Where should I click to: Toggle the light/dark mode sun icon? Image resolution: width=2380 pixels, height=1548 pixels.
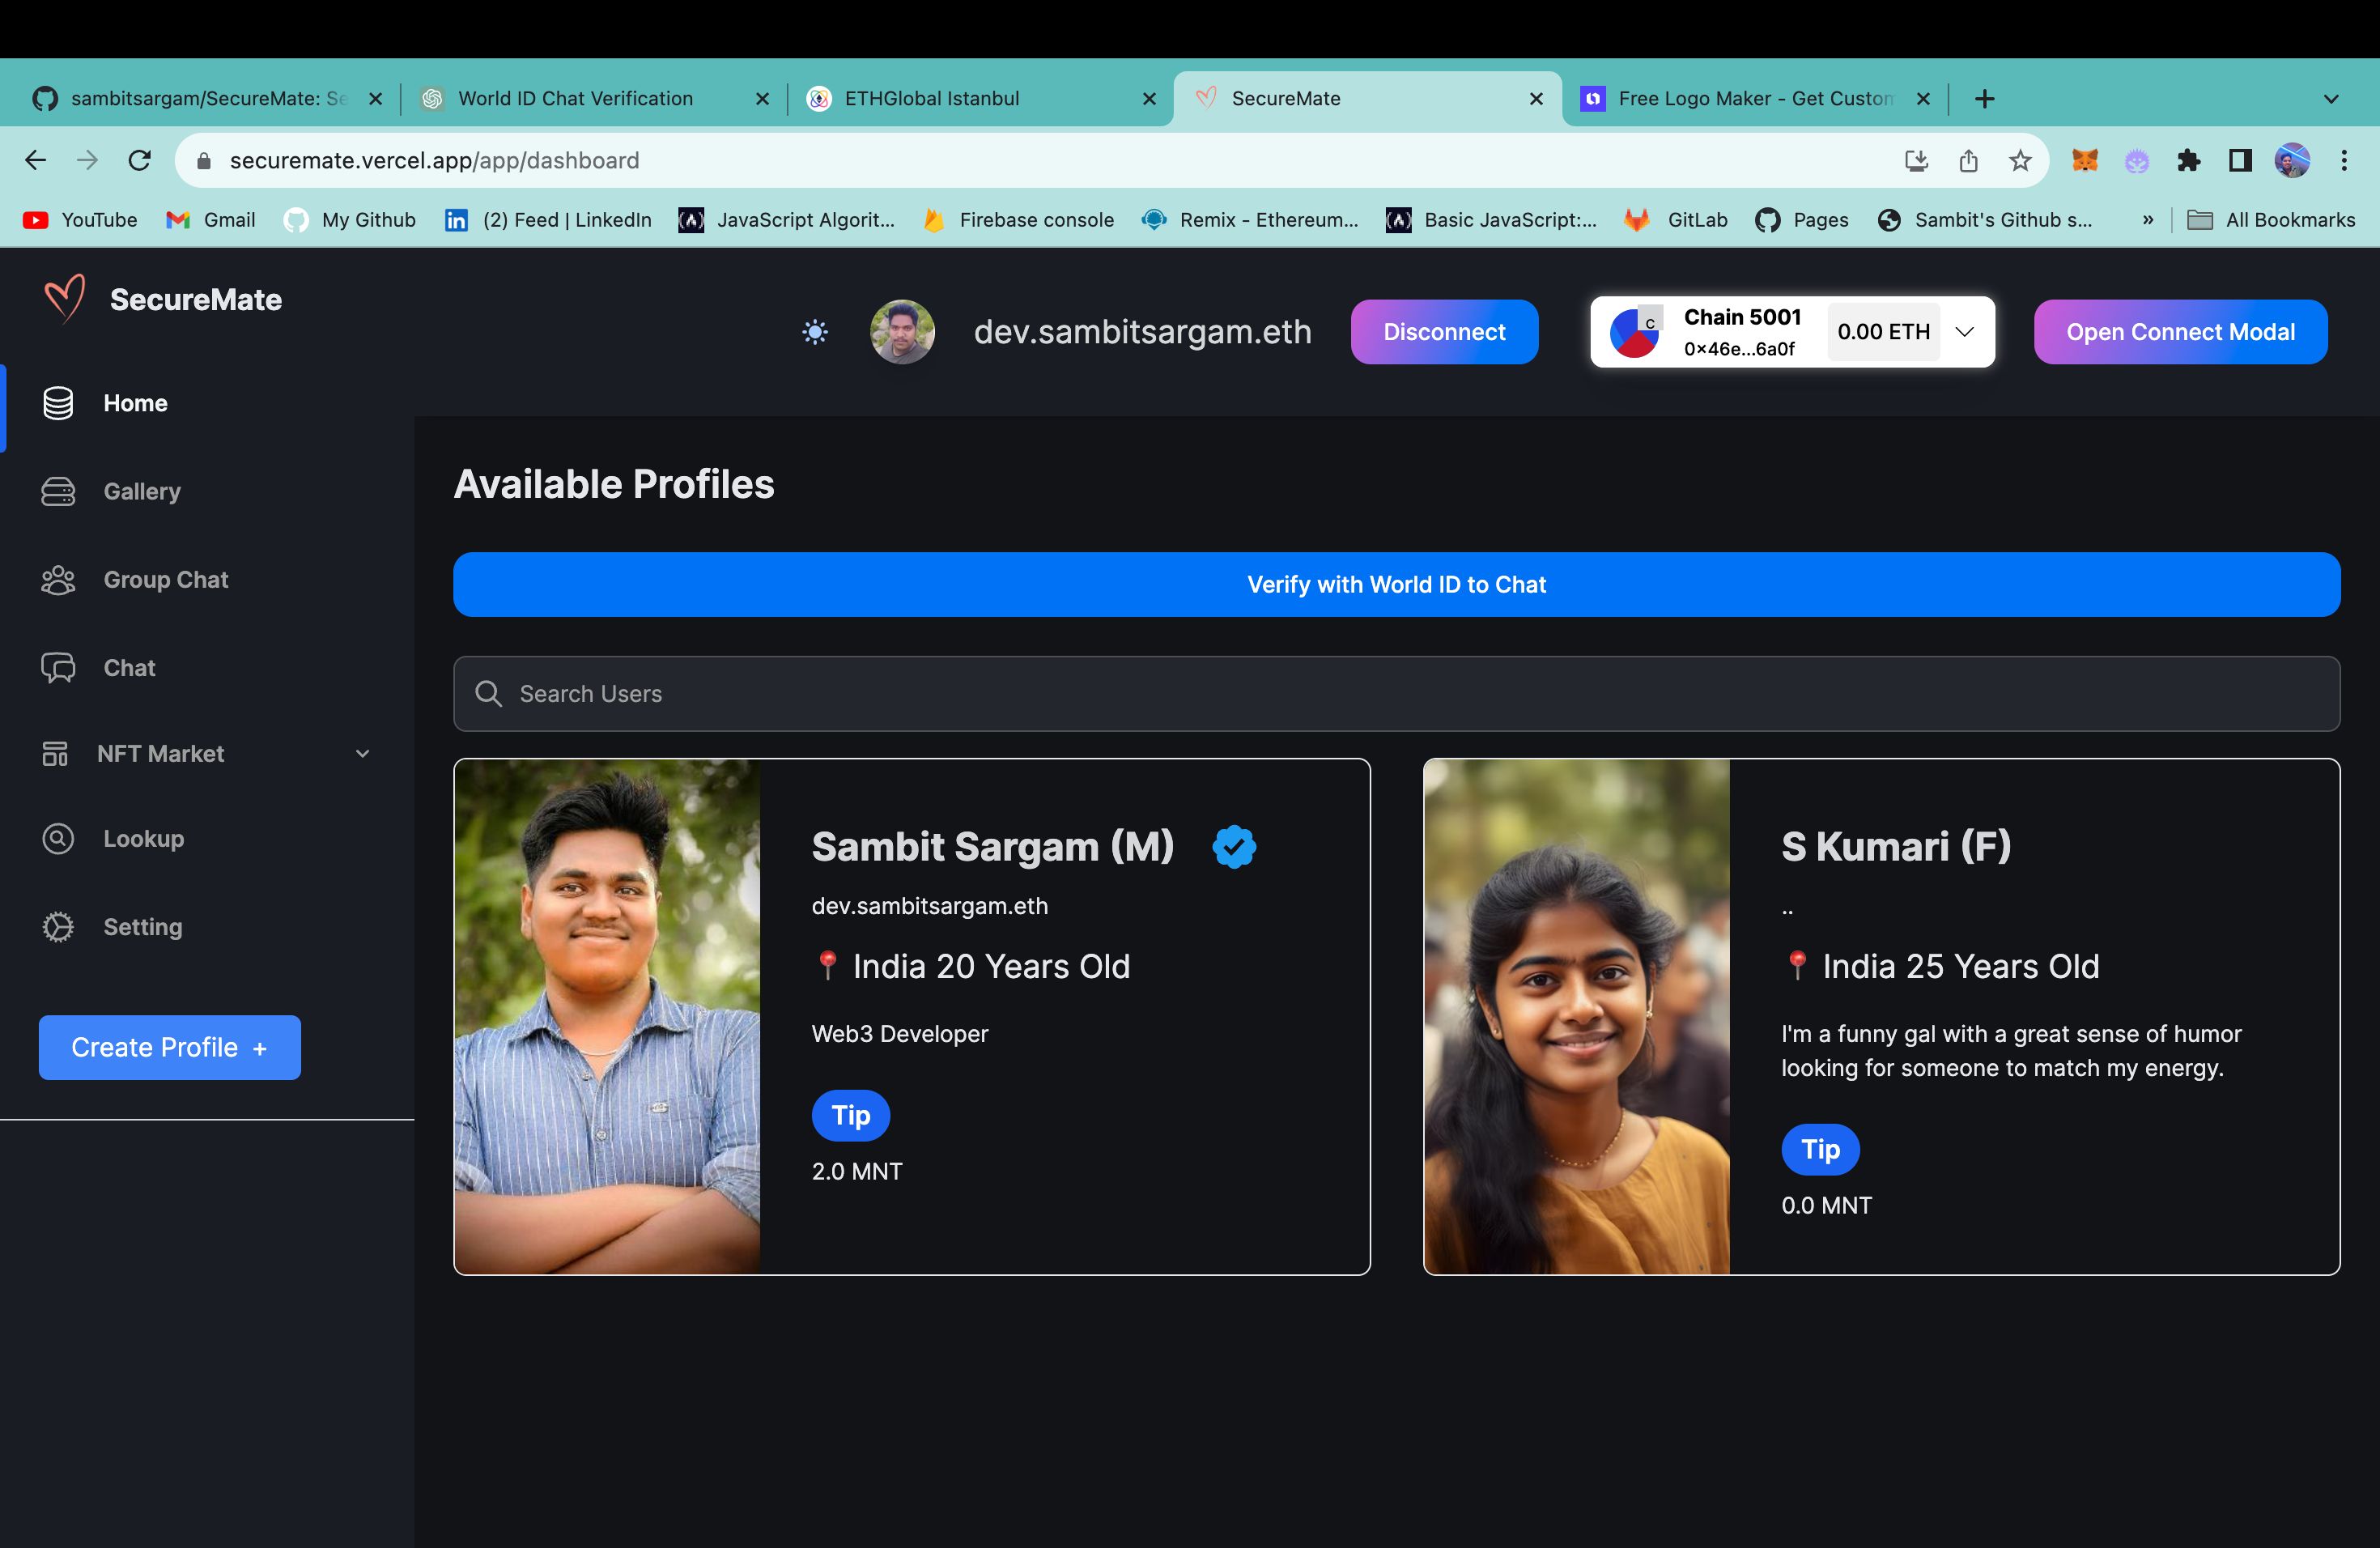tap(814, 331)
